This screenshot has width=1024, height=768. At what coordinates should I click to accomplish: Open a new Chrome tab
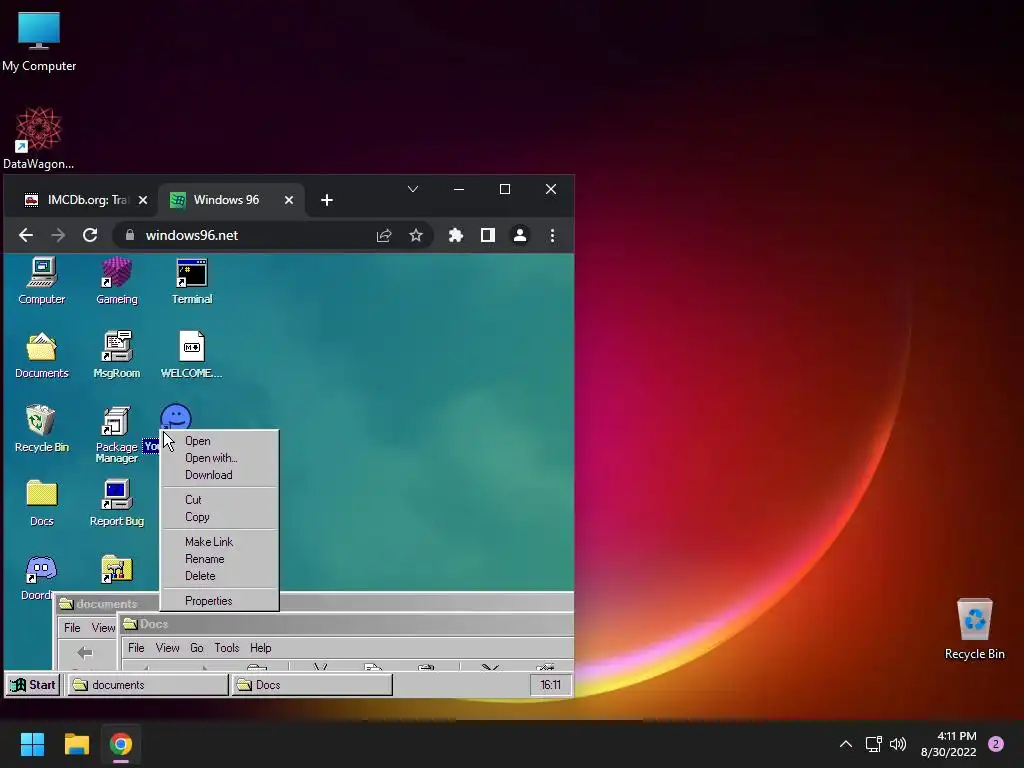click(x=327, y=200)
